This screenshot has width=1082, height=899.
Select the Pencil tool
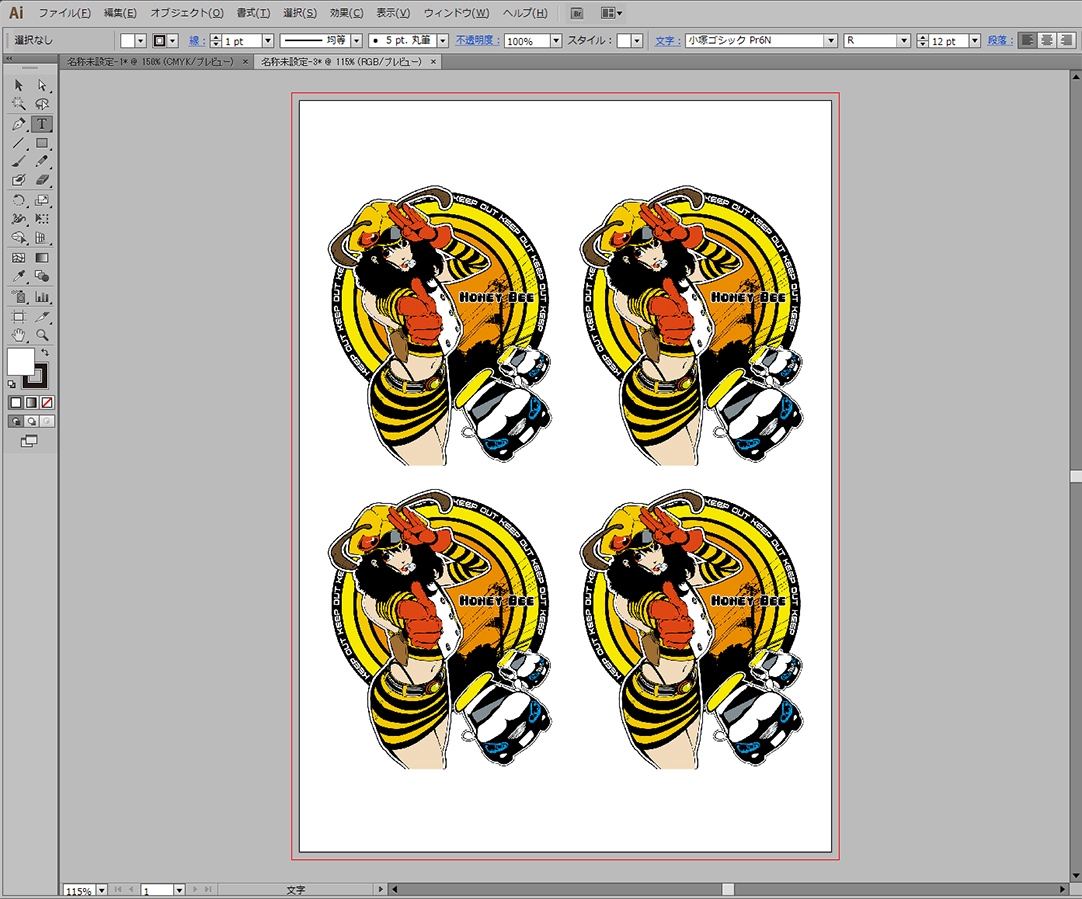click(42, 161)
